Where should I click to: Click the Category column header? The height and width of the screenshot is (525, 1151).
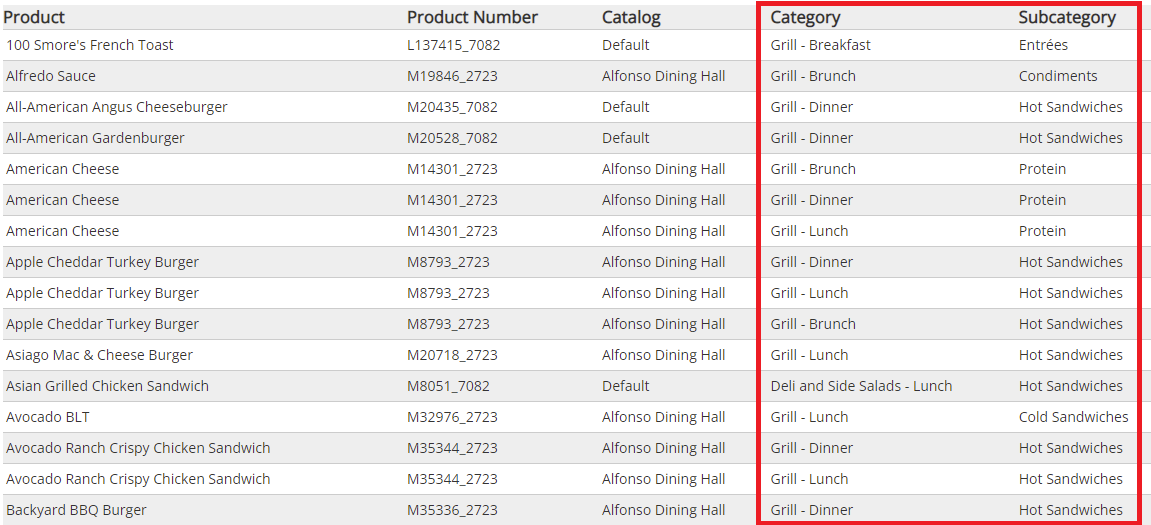[805, 17]
